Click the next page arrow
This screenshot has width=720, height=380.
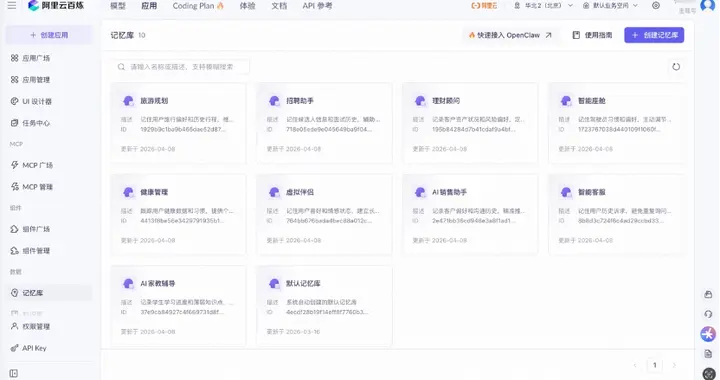pos(674,365)
